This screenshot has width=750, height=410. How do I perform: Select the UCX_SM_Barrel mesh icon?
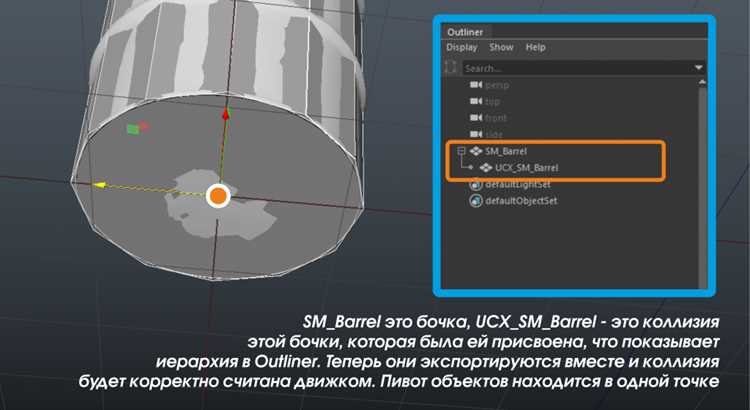point(486,167)
